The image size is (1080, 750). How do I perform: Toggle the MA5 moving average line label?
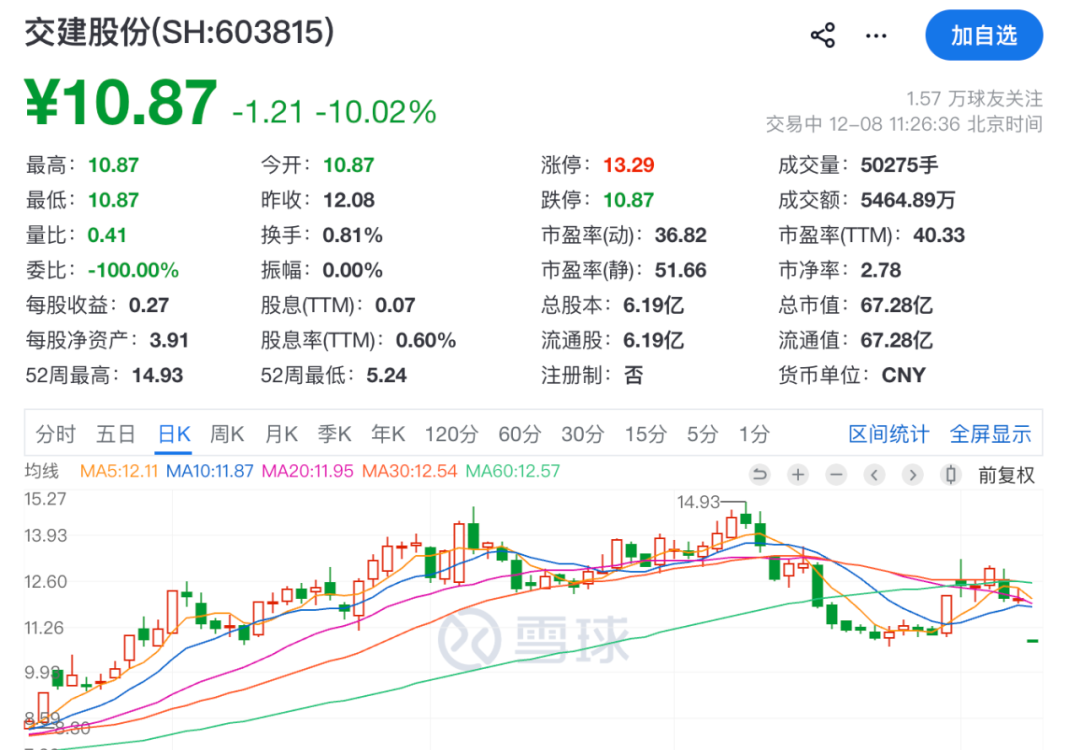119,471
